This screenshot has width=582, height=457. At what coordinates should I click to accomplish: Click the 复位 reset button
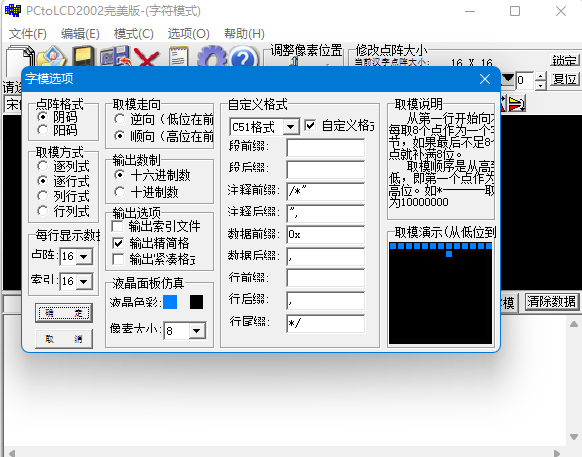(x=564, y=79)
